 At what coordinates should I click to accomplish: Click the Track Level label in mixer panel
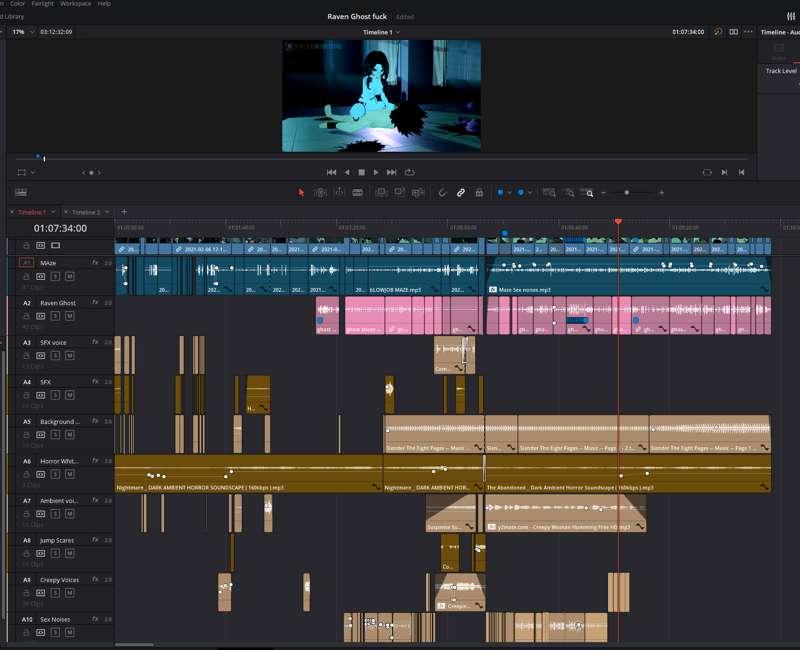click(781, 71)
